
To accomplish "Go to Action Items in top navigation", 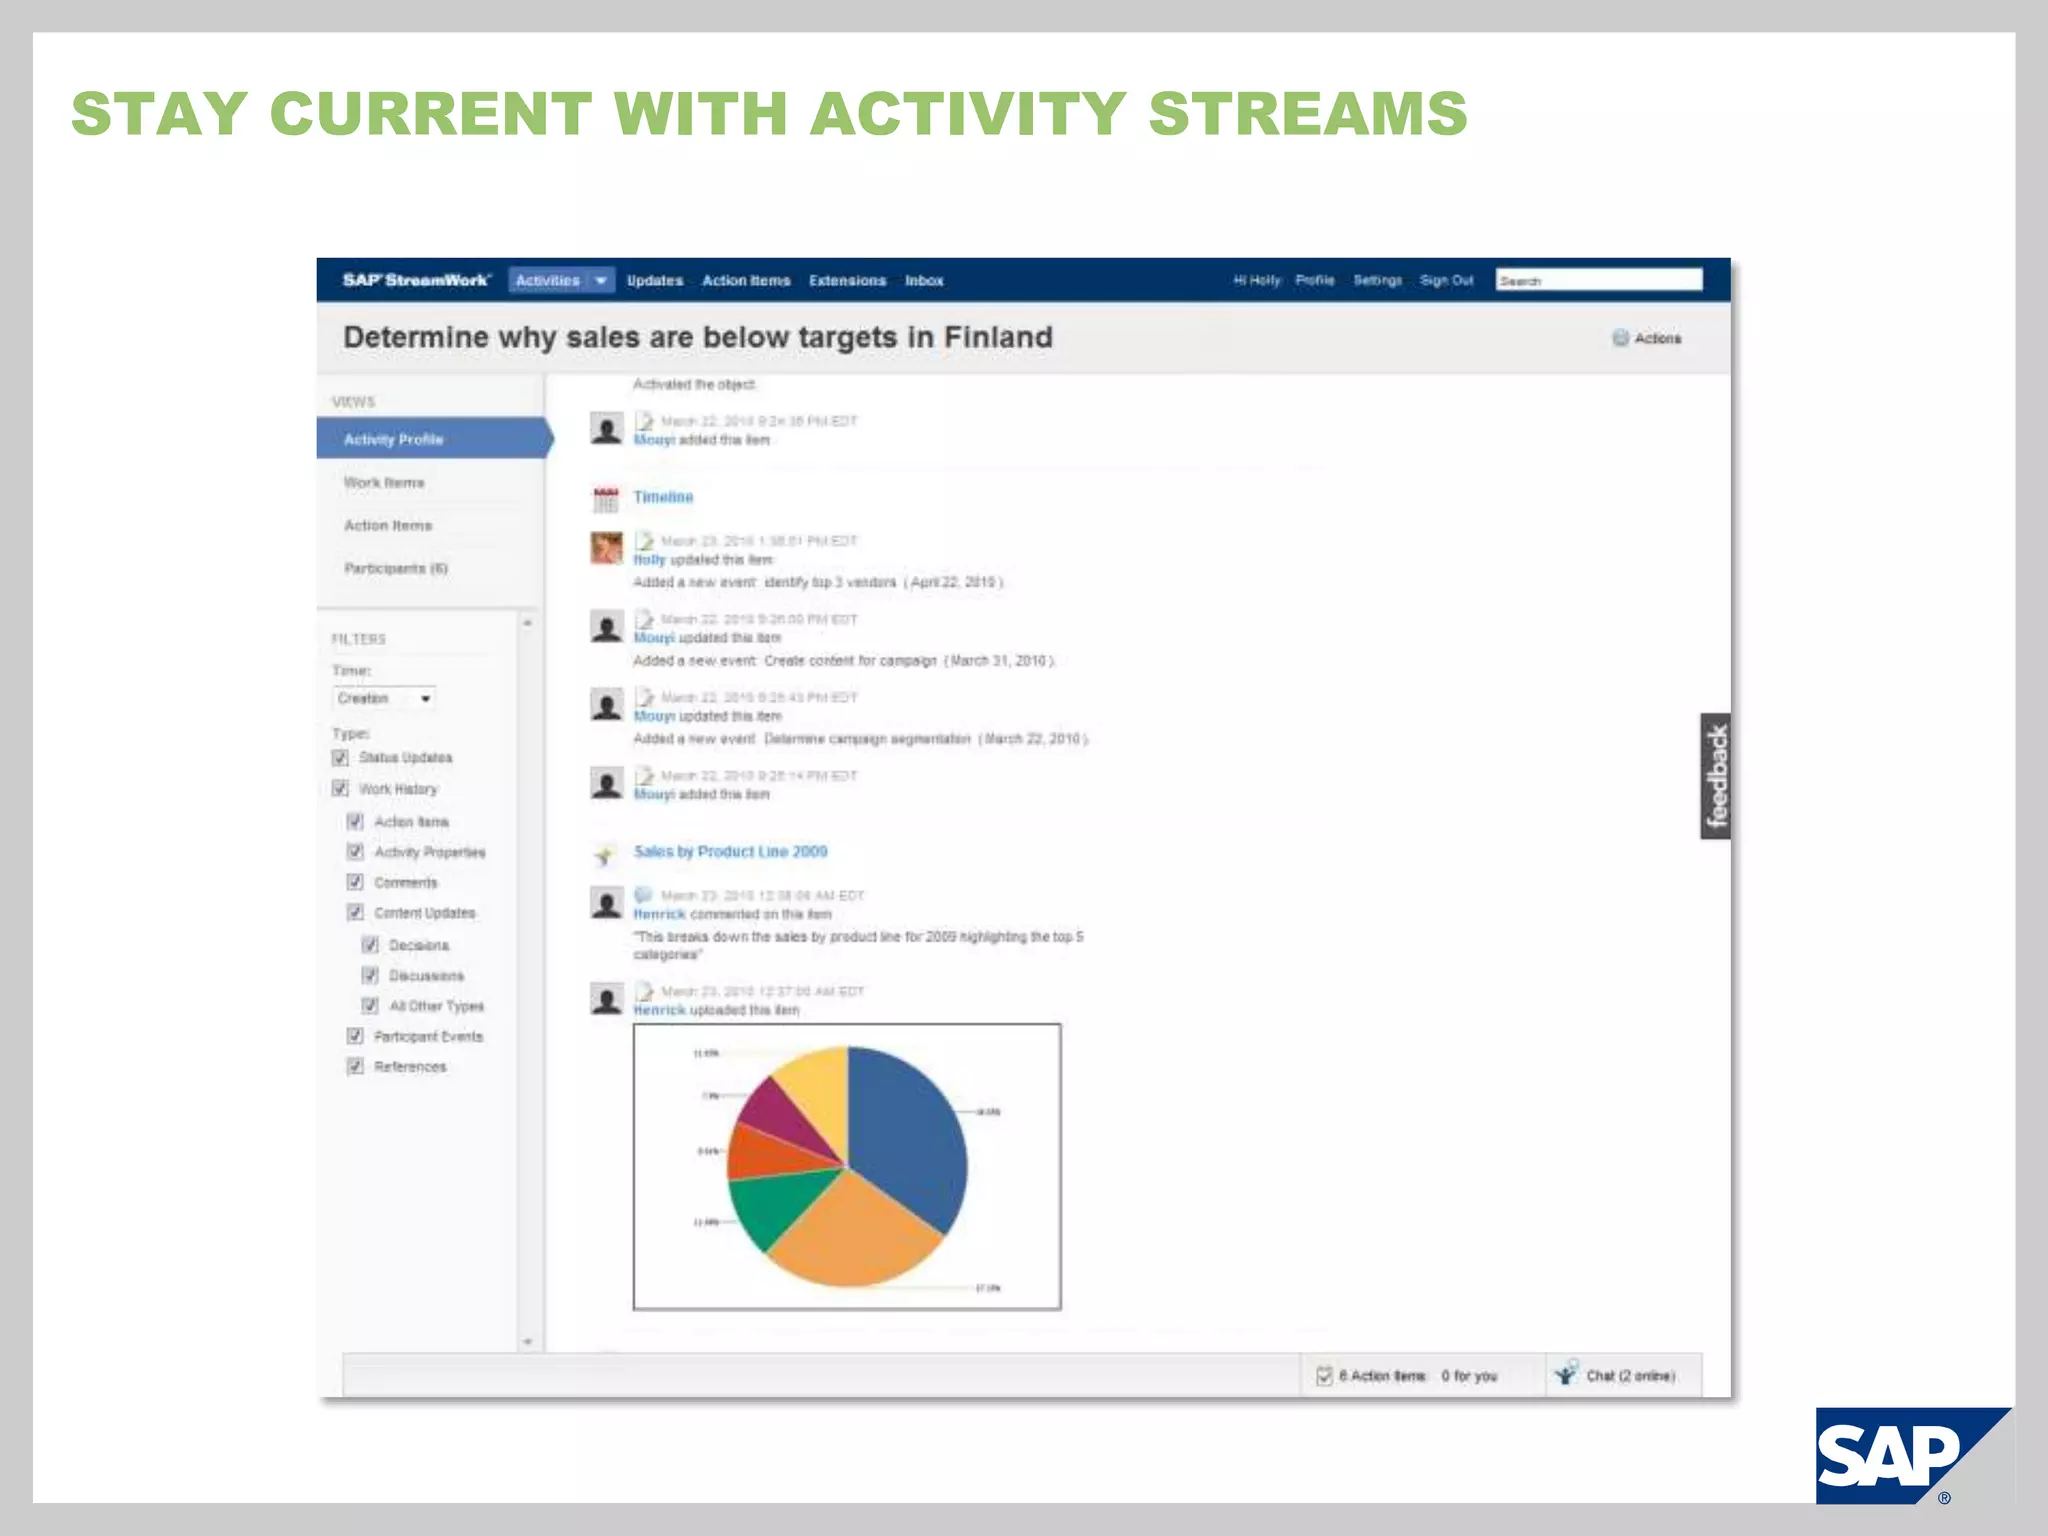I will pos(746,281).
